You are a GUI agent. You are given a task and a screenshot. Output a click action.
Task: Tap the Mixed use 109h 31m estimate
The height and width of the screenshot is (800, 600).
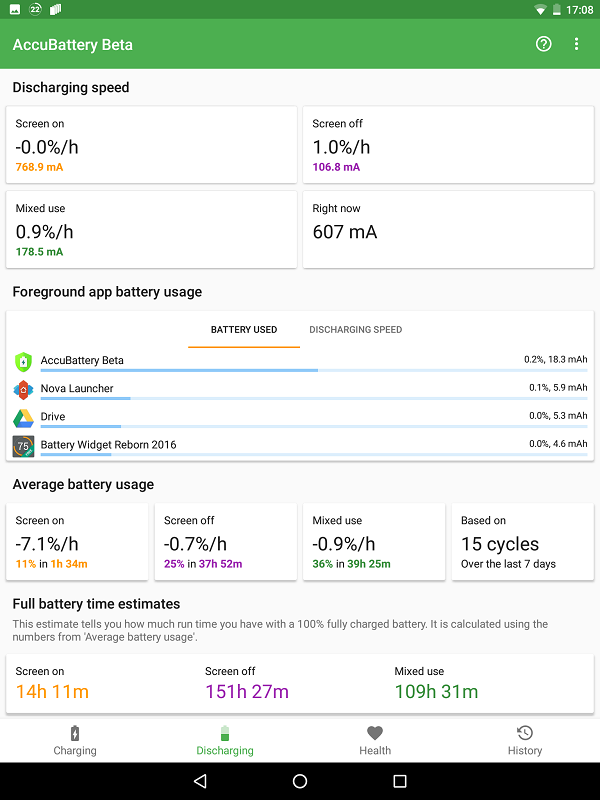436,691
